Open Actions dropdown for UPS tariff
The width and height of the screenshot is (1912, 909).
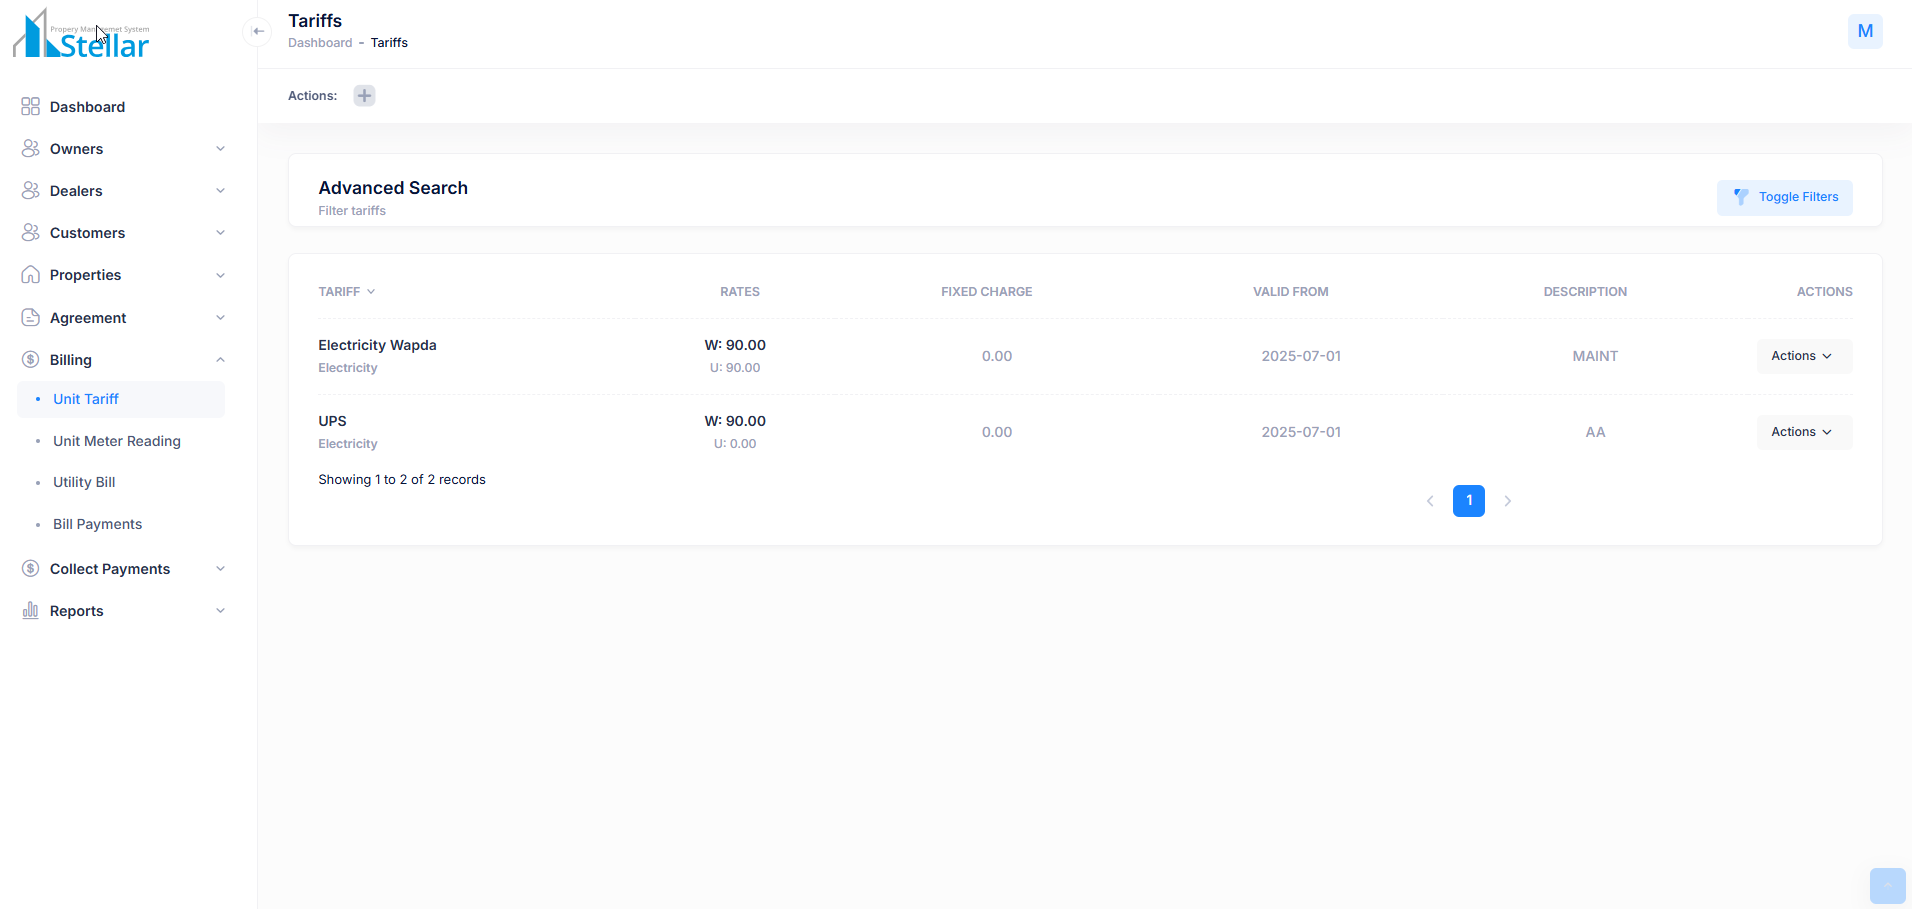1803,432
